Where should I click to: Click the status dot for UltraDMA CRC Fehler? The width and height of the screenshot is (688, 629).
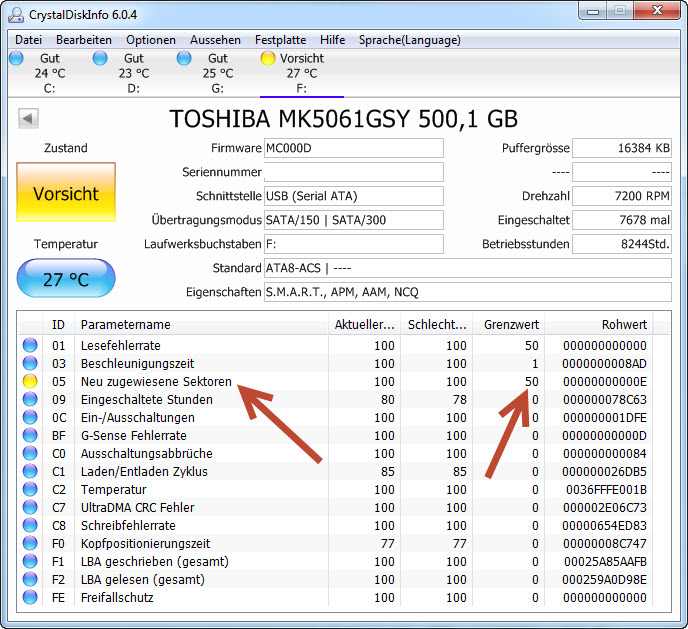pyautogui.click(x=30, y=507)
